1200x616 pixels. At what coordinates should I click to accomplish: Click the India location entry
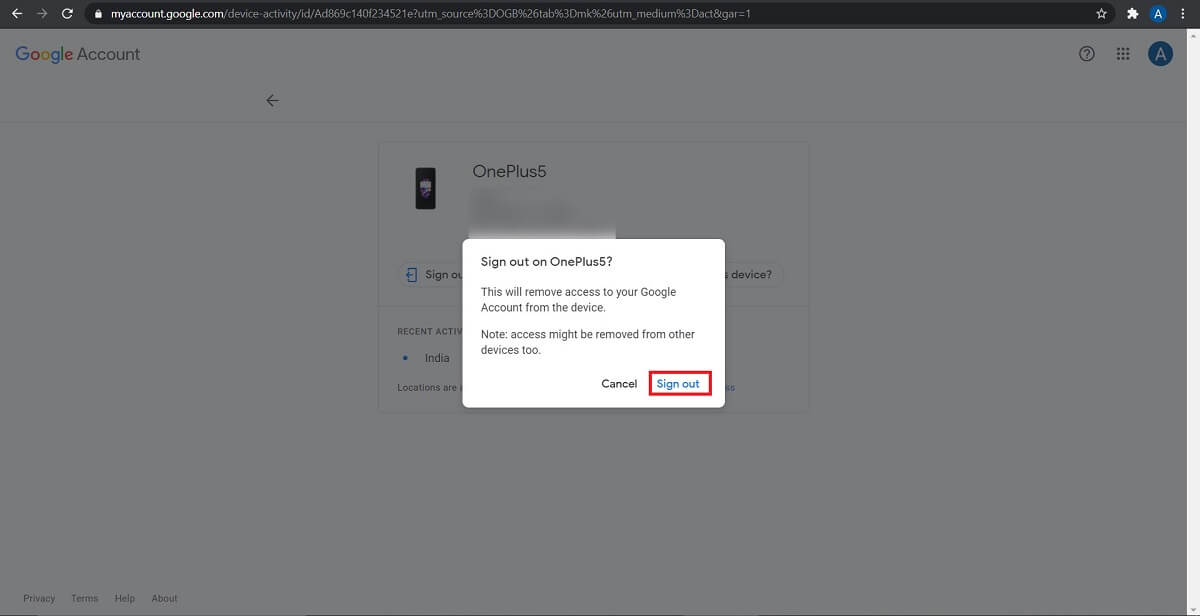coord(437,358)
